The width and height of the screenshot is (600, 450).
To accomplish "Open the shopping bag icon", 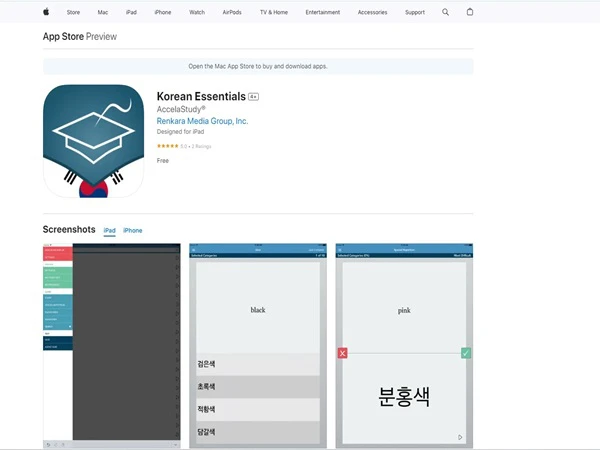I will click(x=470, y=12).
